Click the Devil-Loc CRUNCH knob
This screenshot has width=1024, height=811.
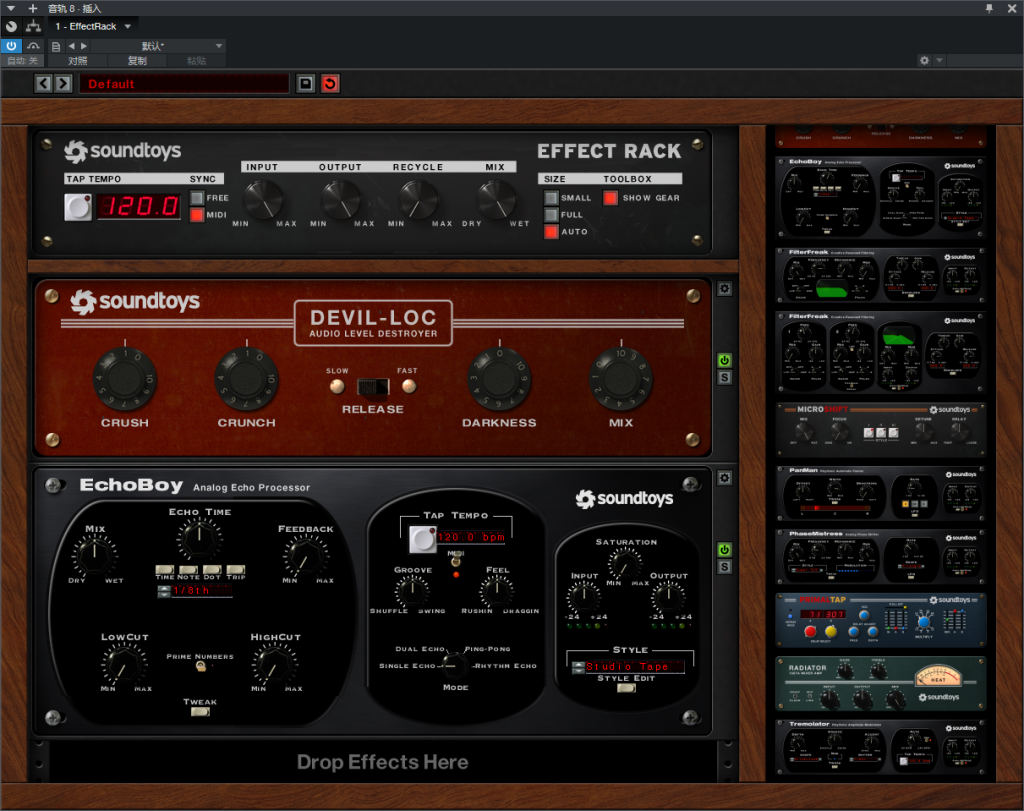(x=246, y=379)
